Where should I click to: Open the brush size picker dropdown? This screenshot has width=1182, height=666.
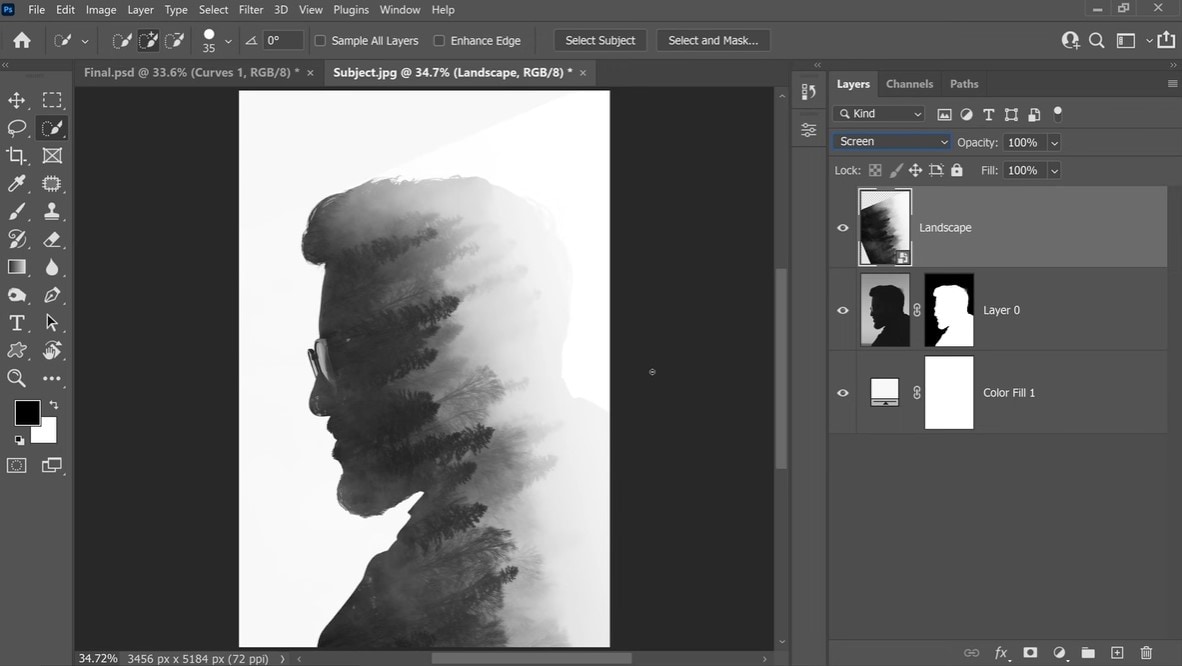pyautogui.click(x=228, y=41)
